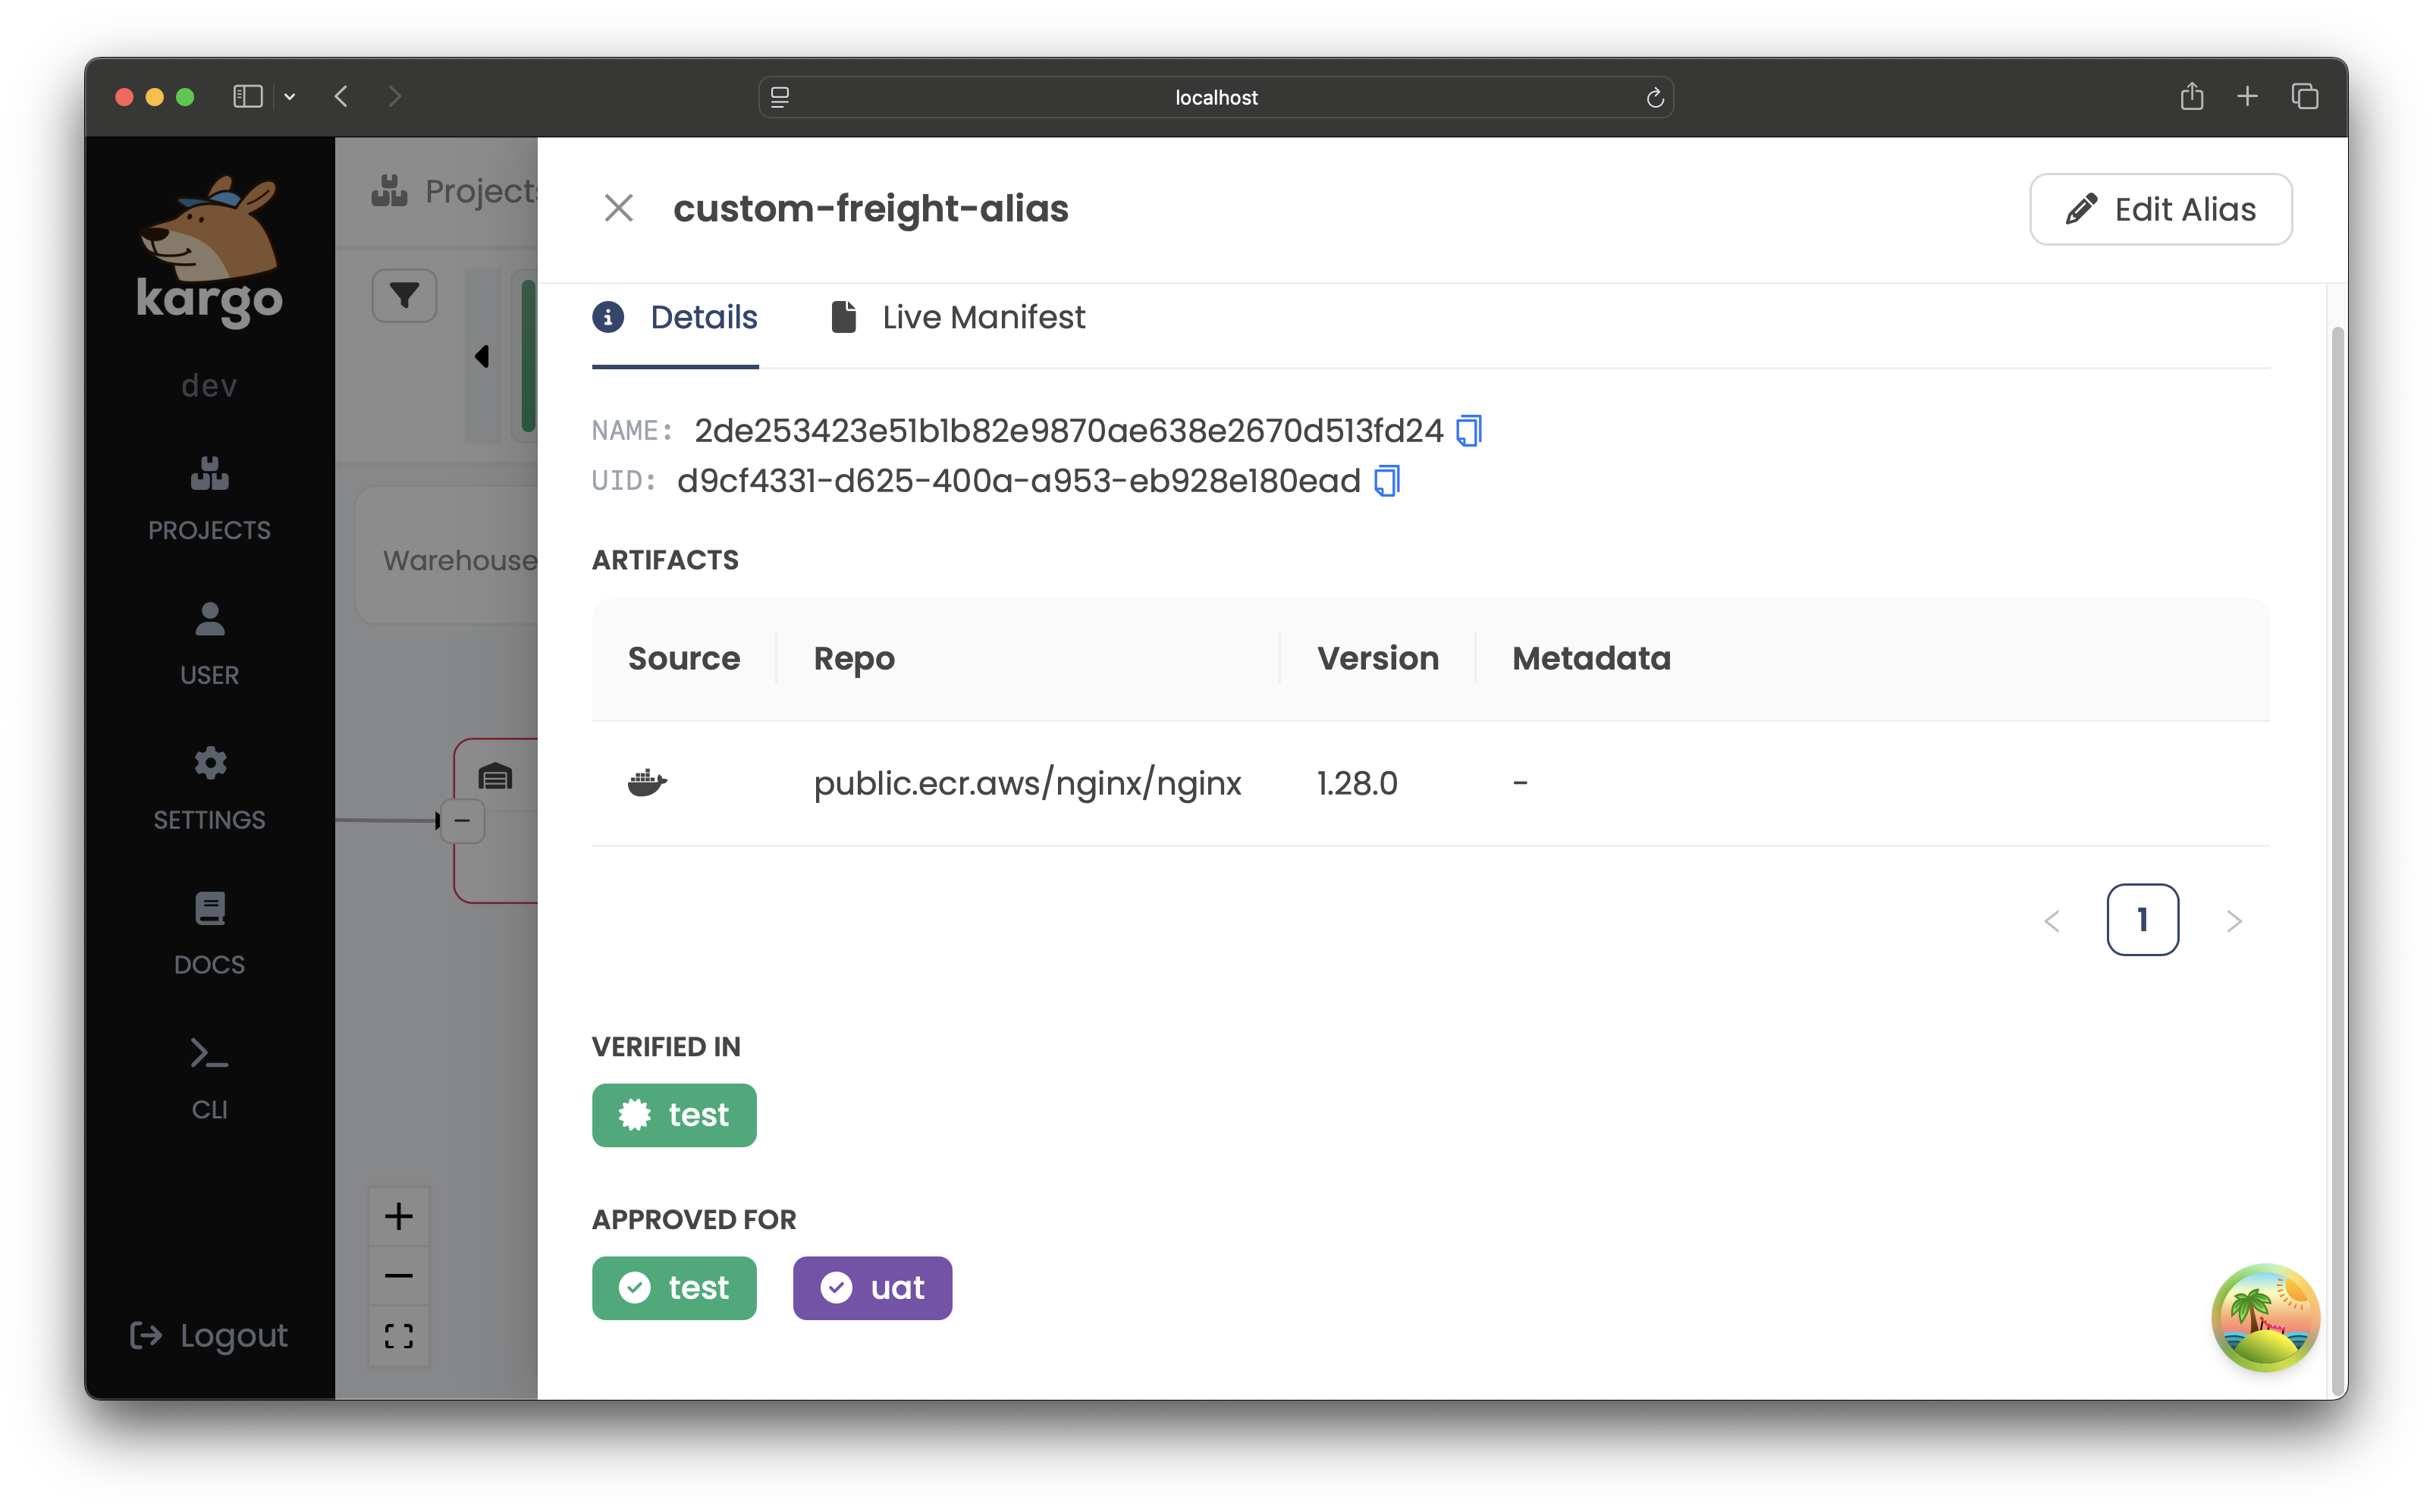Click the filter funnel icon
This screenshot has height=1512, width=2433.
tap(404, 295)
